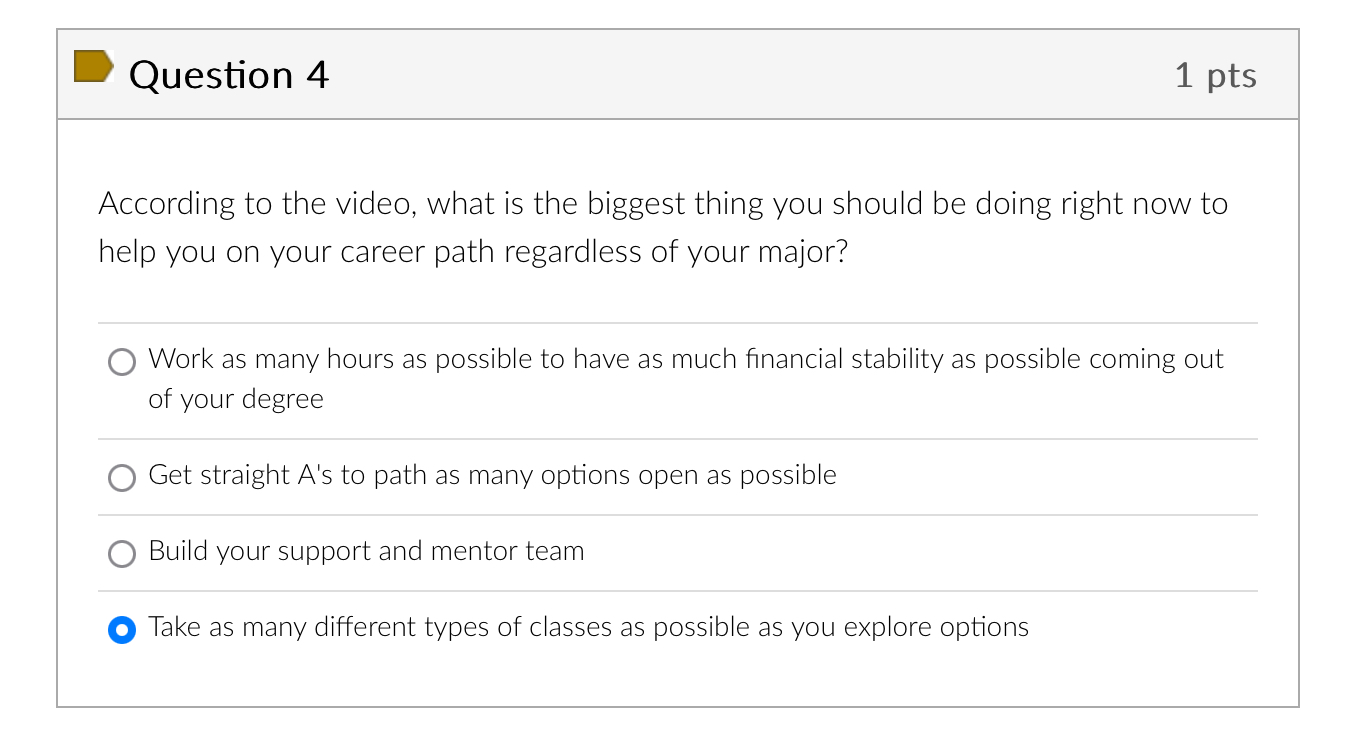Click the 'Take as many different types of classes' text
The height and width of the screenshot is (756, 1356).
point(588,627)
